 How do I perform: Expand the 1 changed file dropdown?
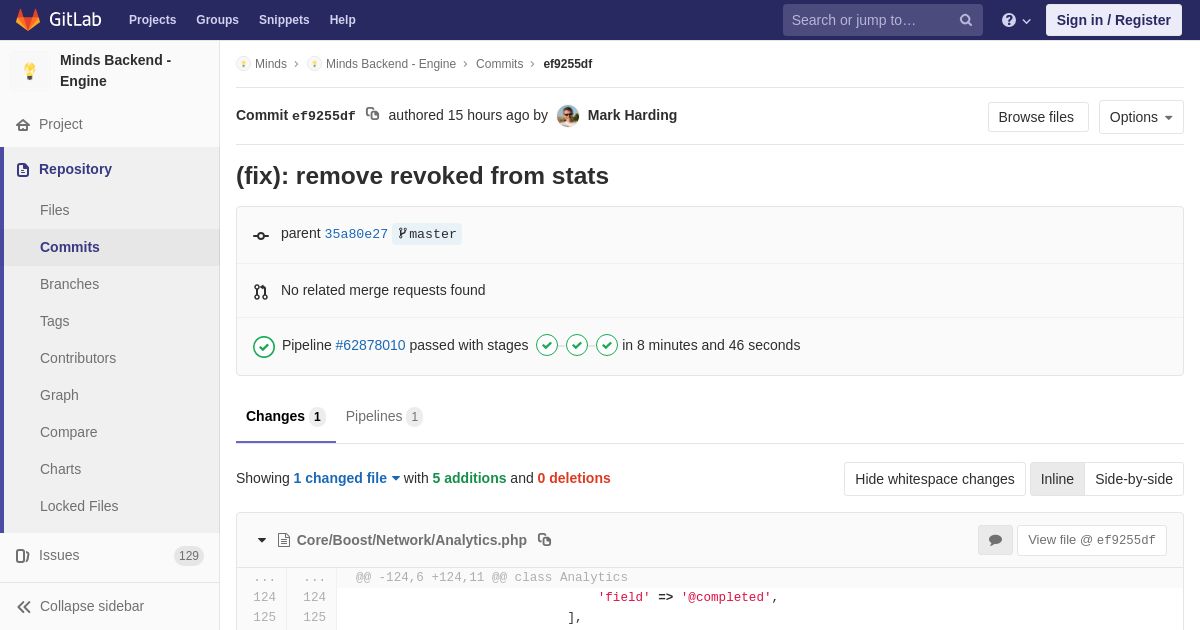point(347,478)
